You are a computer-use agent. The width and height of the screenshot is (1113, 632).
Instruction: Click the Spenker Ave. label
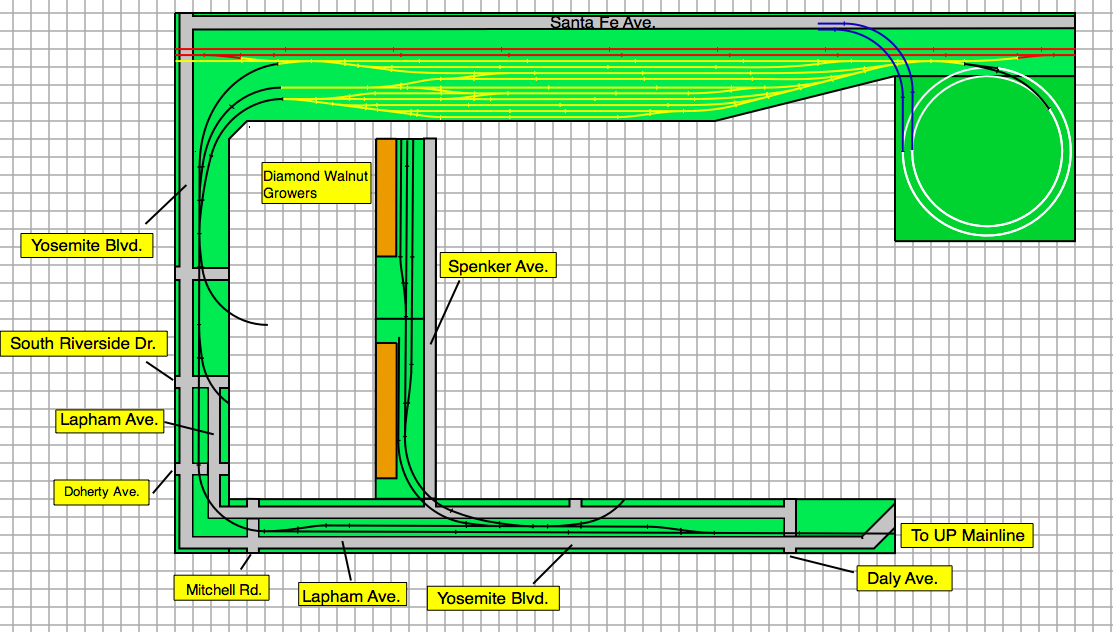[498, 266]
